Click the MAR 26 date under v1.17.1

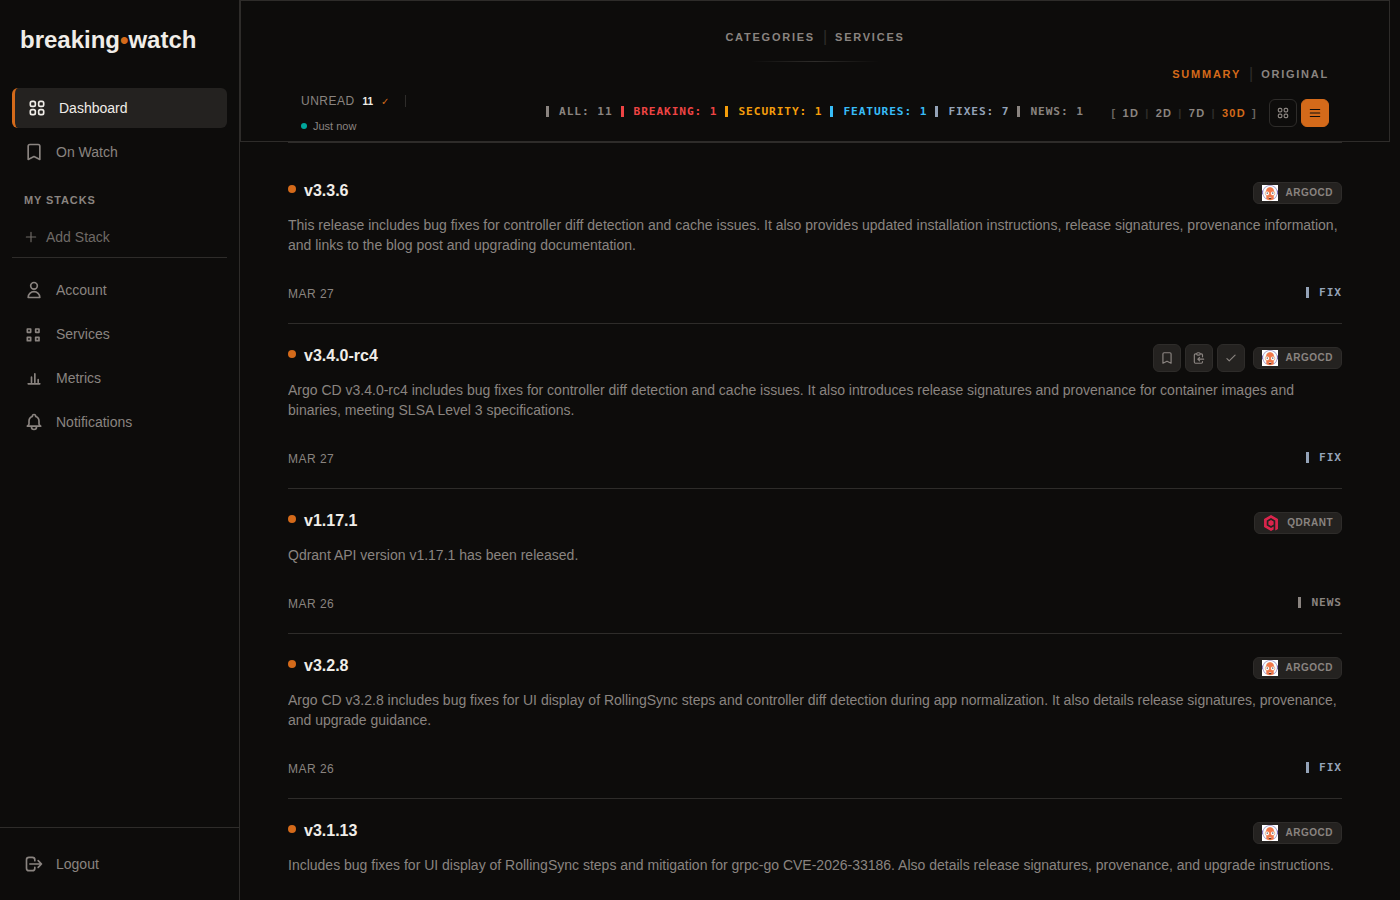(x=311, y=604)
